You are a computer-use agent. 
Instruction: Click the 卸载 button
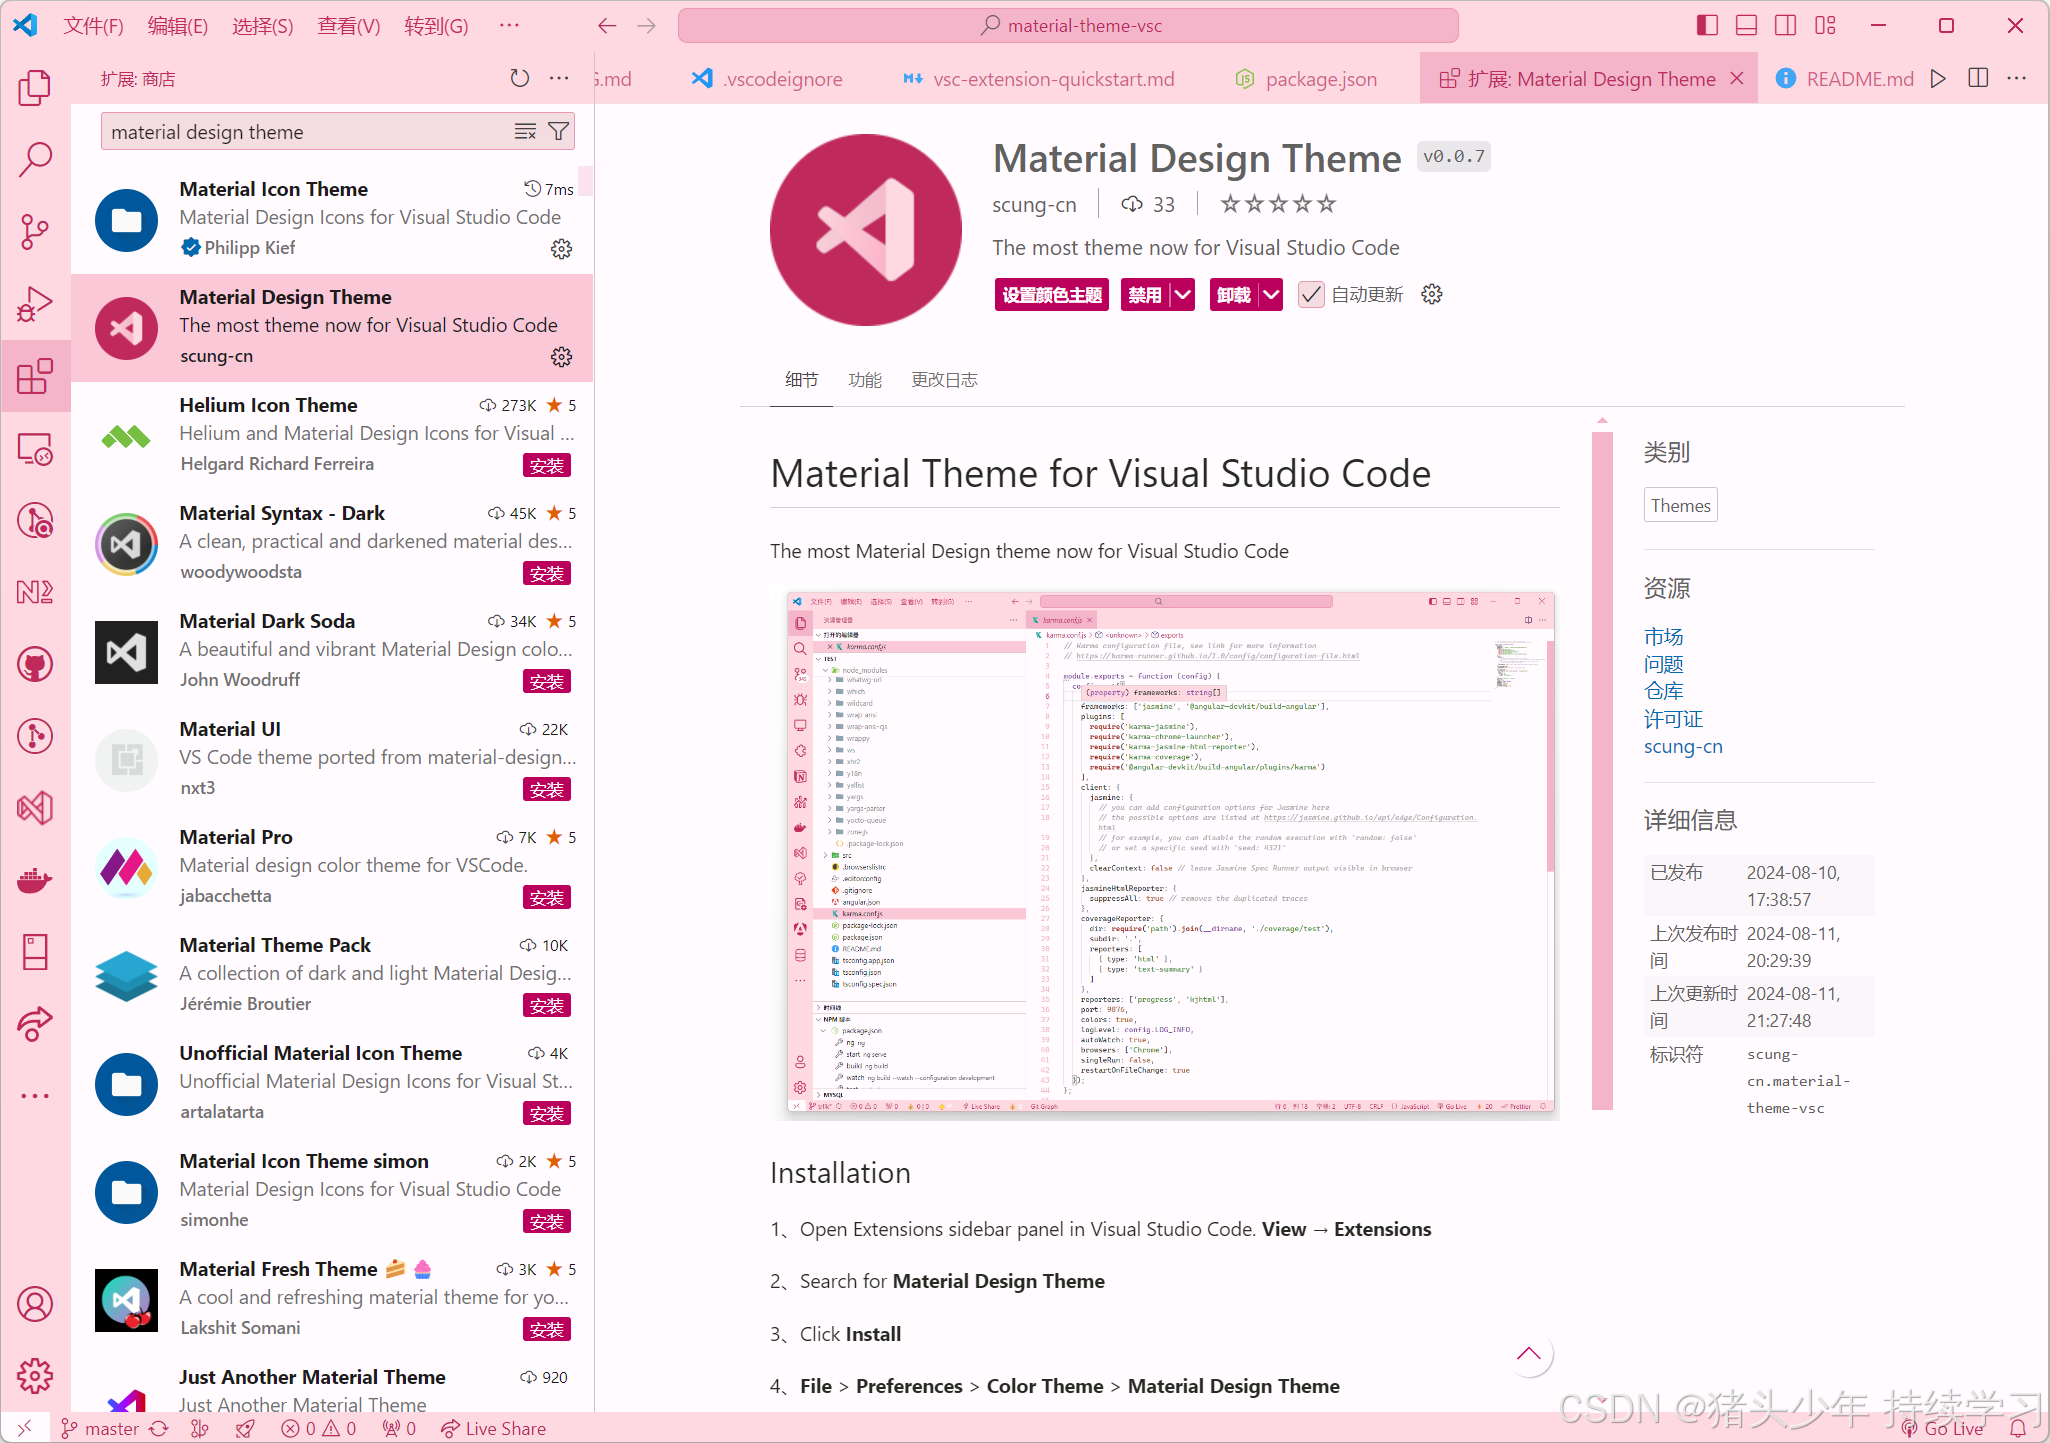(1233, 295)
